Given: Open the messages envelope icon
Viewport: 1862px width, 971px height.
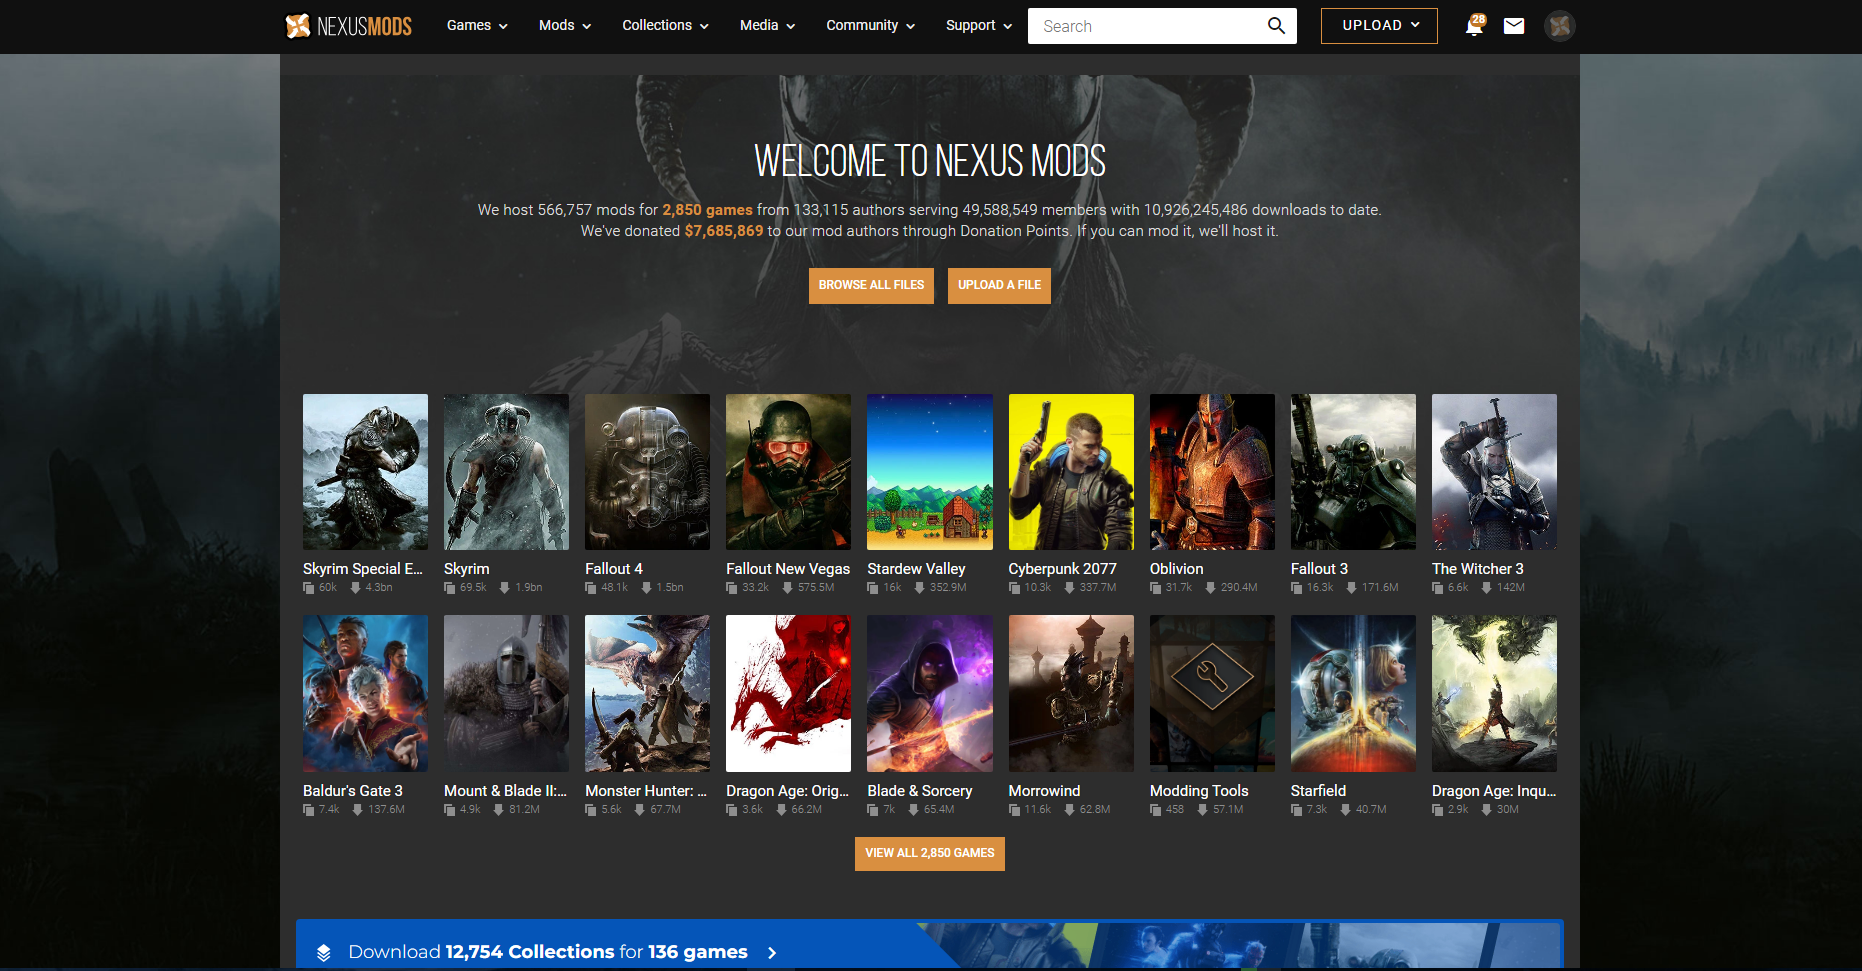Looking at the screenshot, I should pyautogui.click(x=1514, y=26).
